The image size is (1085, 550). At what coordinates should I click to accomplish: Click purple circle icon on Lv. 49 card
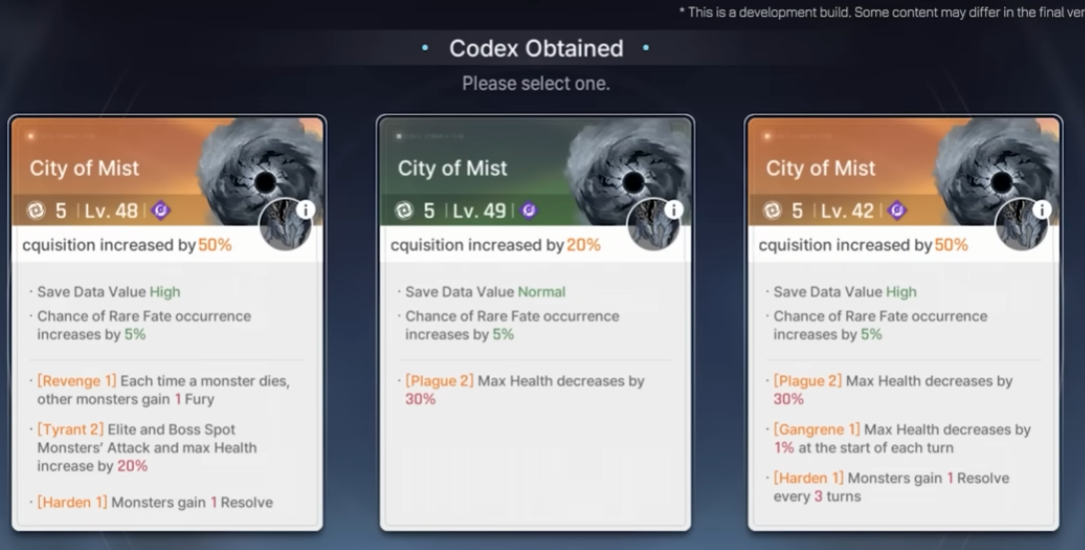coord(529,210)
